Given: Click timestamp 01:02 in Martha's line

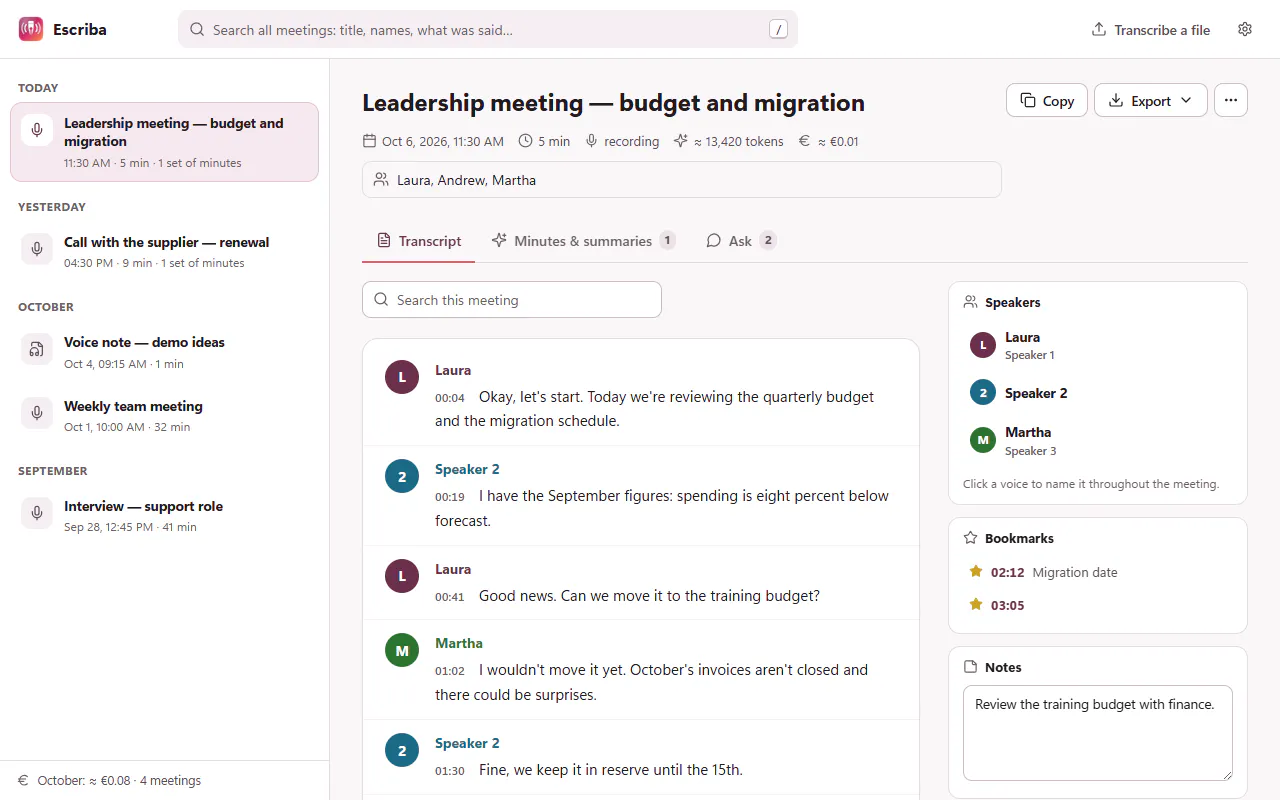Looking at the screenshot, I should [450, 671].
